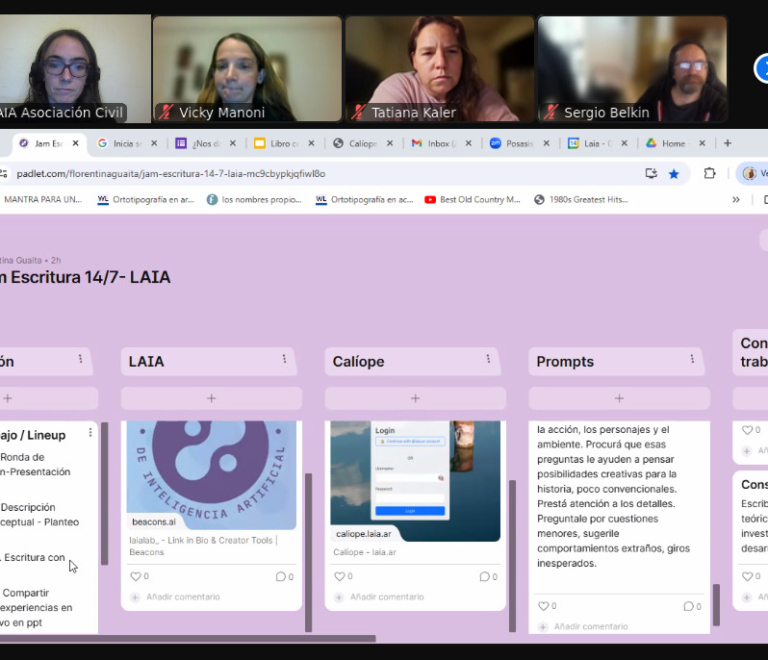Open comments on the Prompts post
Image resolution: width=768 pixels, height=660 pixels.
coord(688,607)
